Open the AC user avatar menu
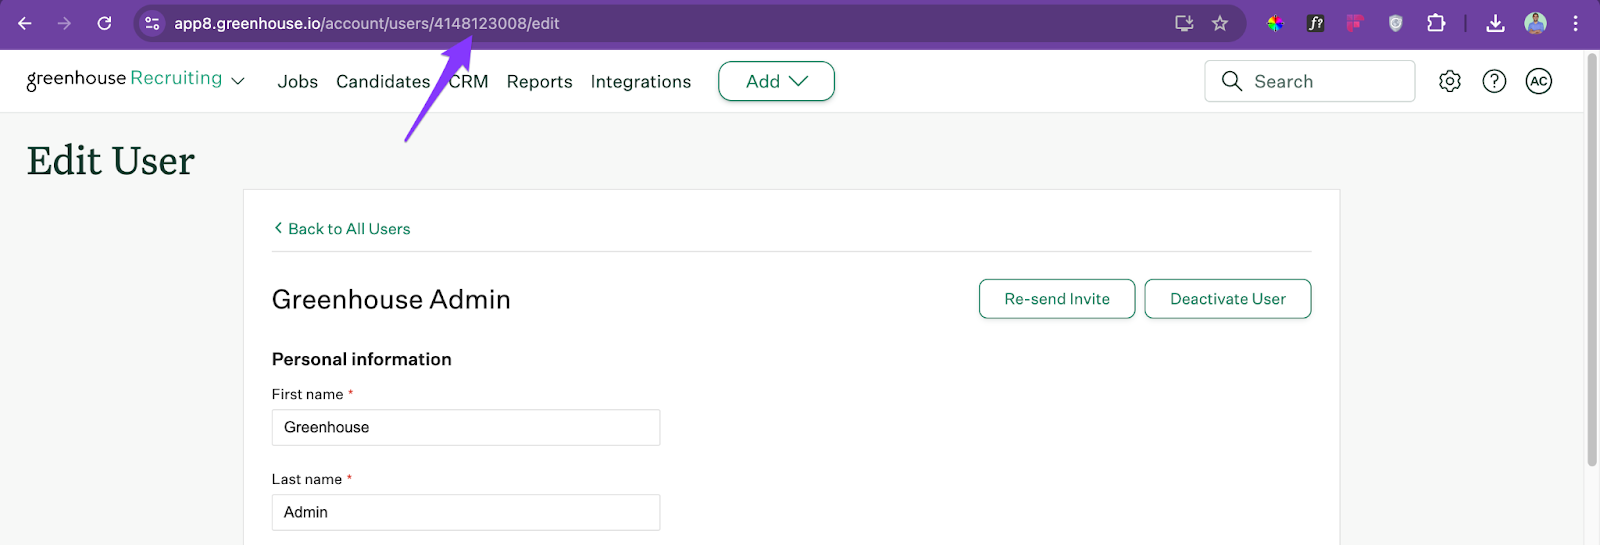The width and height of the screenshot is (1600, 545). pos(1538,81)
